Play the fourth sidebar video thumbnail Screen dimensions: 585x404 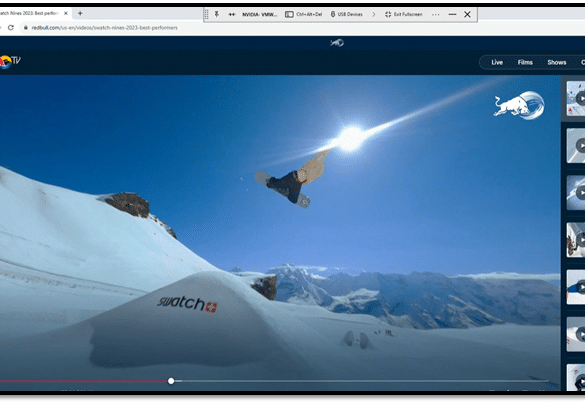[x=576, y=240]
